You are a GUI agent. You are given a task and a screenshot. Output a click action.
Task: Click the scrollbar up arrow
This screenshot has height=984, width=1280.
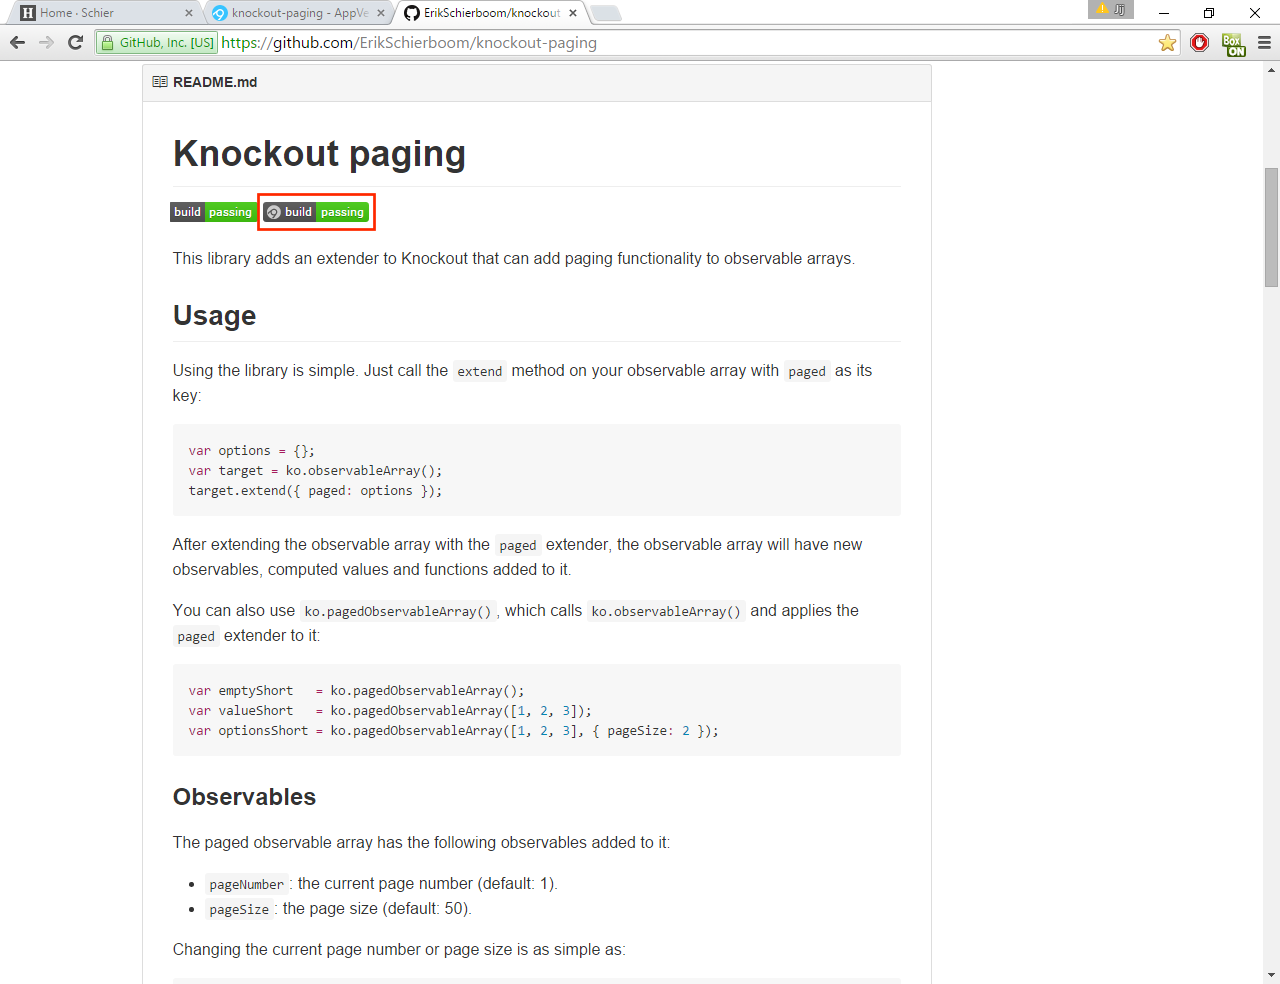pyautogui.click(x=1271, y=70)
